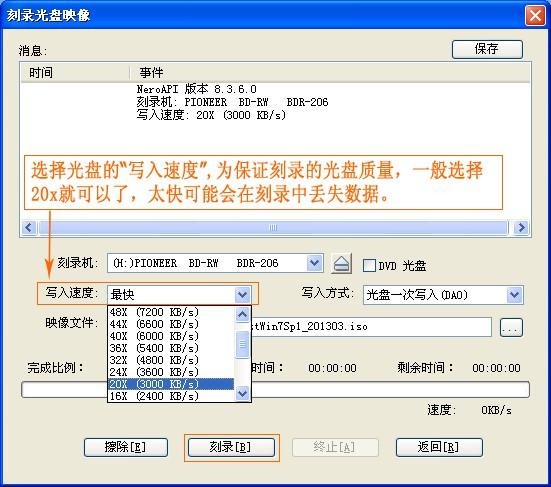Click speed list scroll down arrow
This screenshot has height=487, width=551.
tap(242, 393)
